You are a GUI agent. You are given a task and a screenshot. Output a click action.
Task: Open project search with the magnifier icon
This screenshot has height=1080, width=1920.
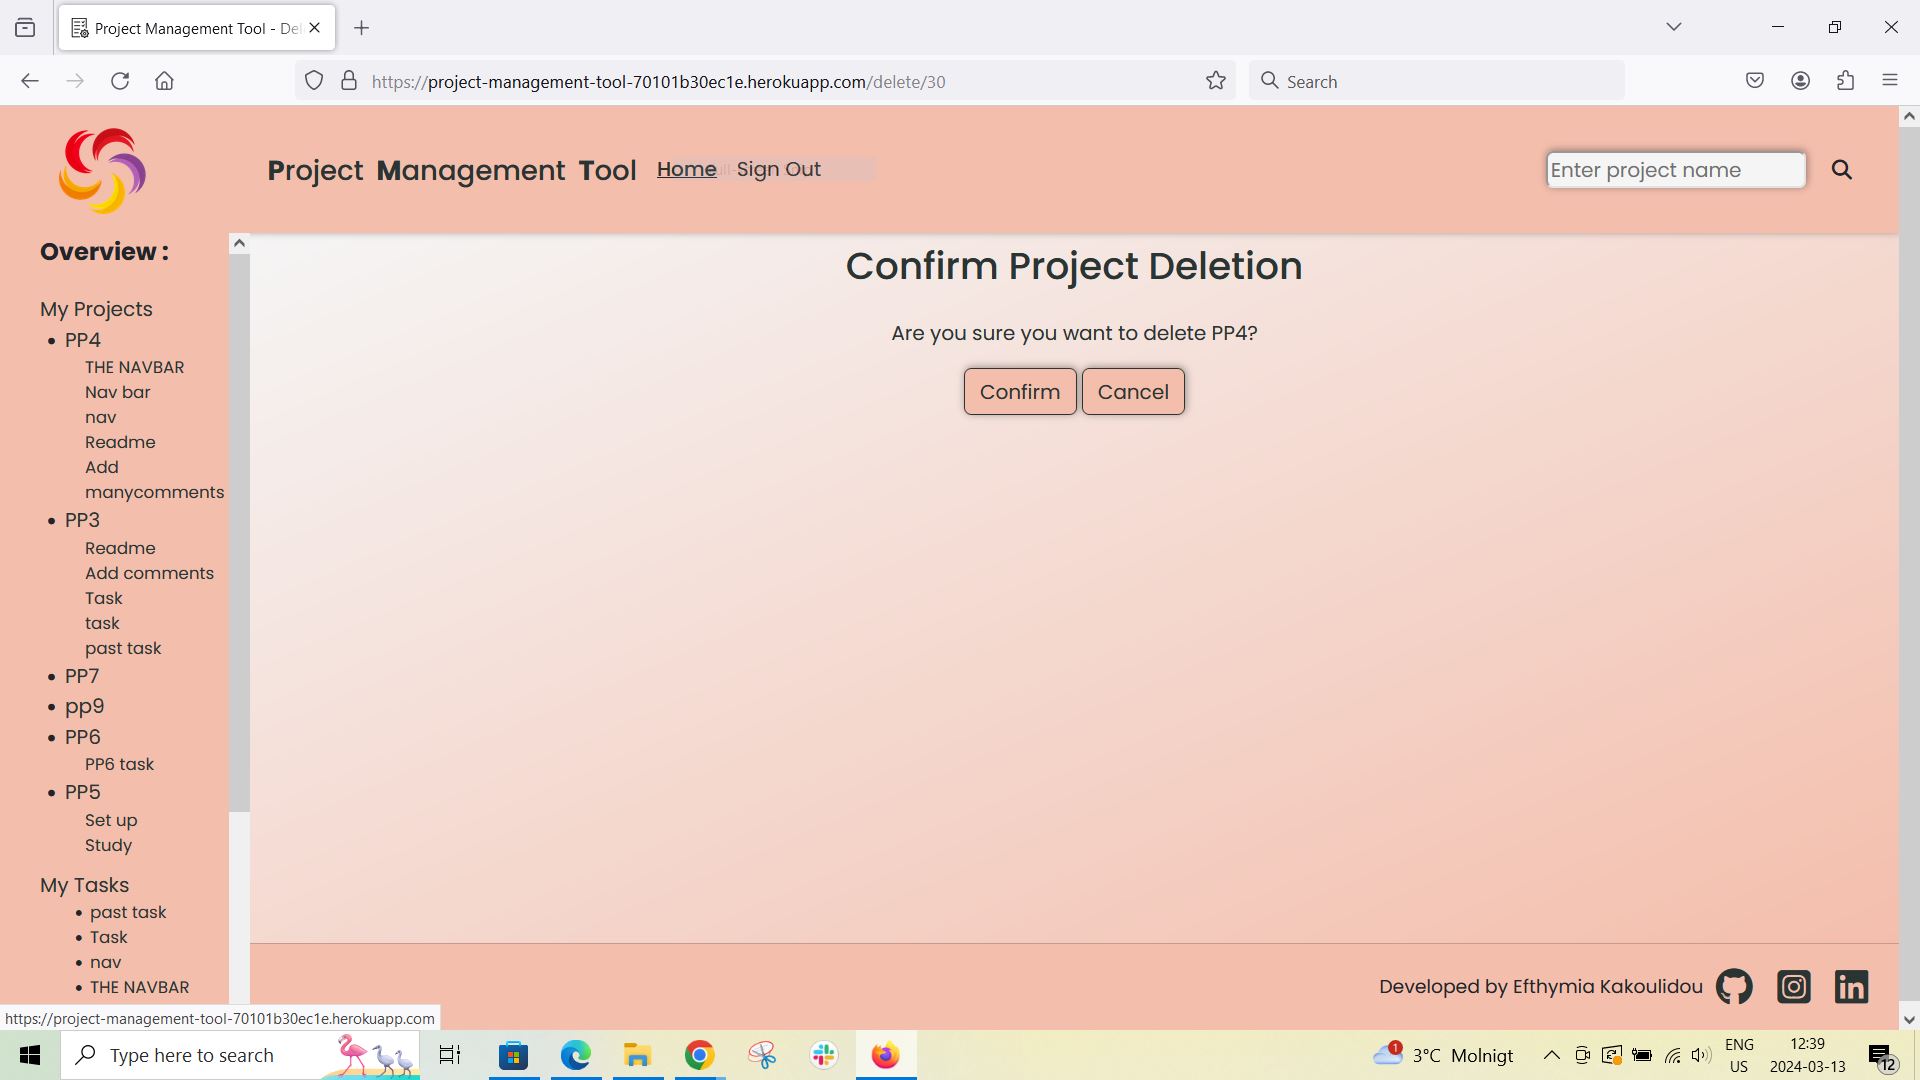tap(1841, 170)
